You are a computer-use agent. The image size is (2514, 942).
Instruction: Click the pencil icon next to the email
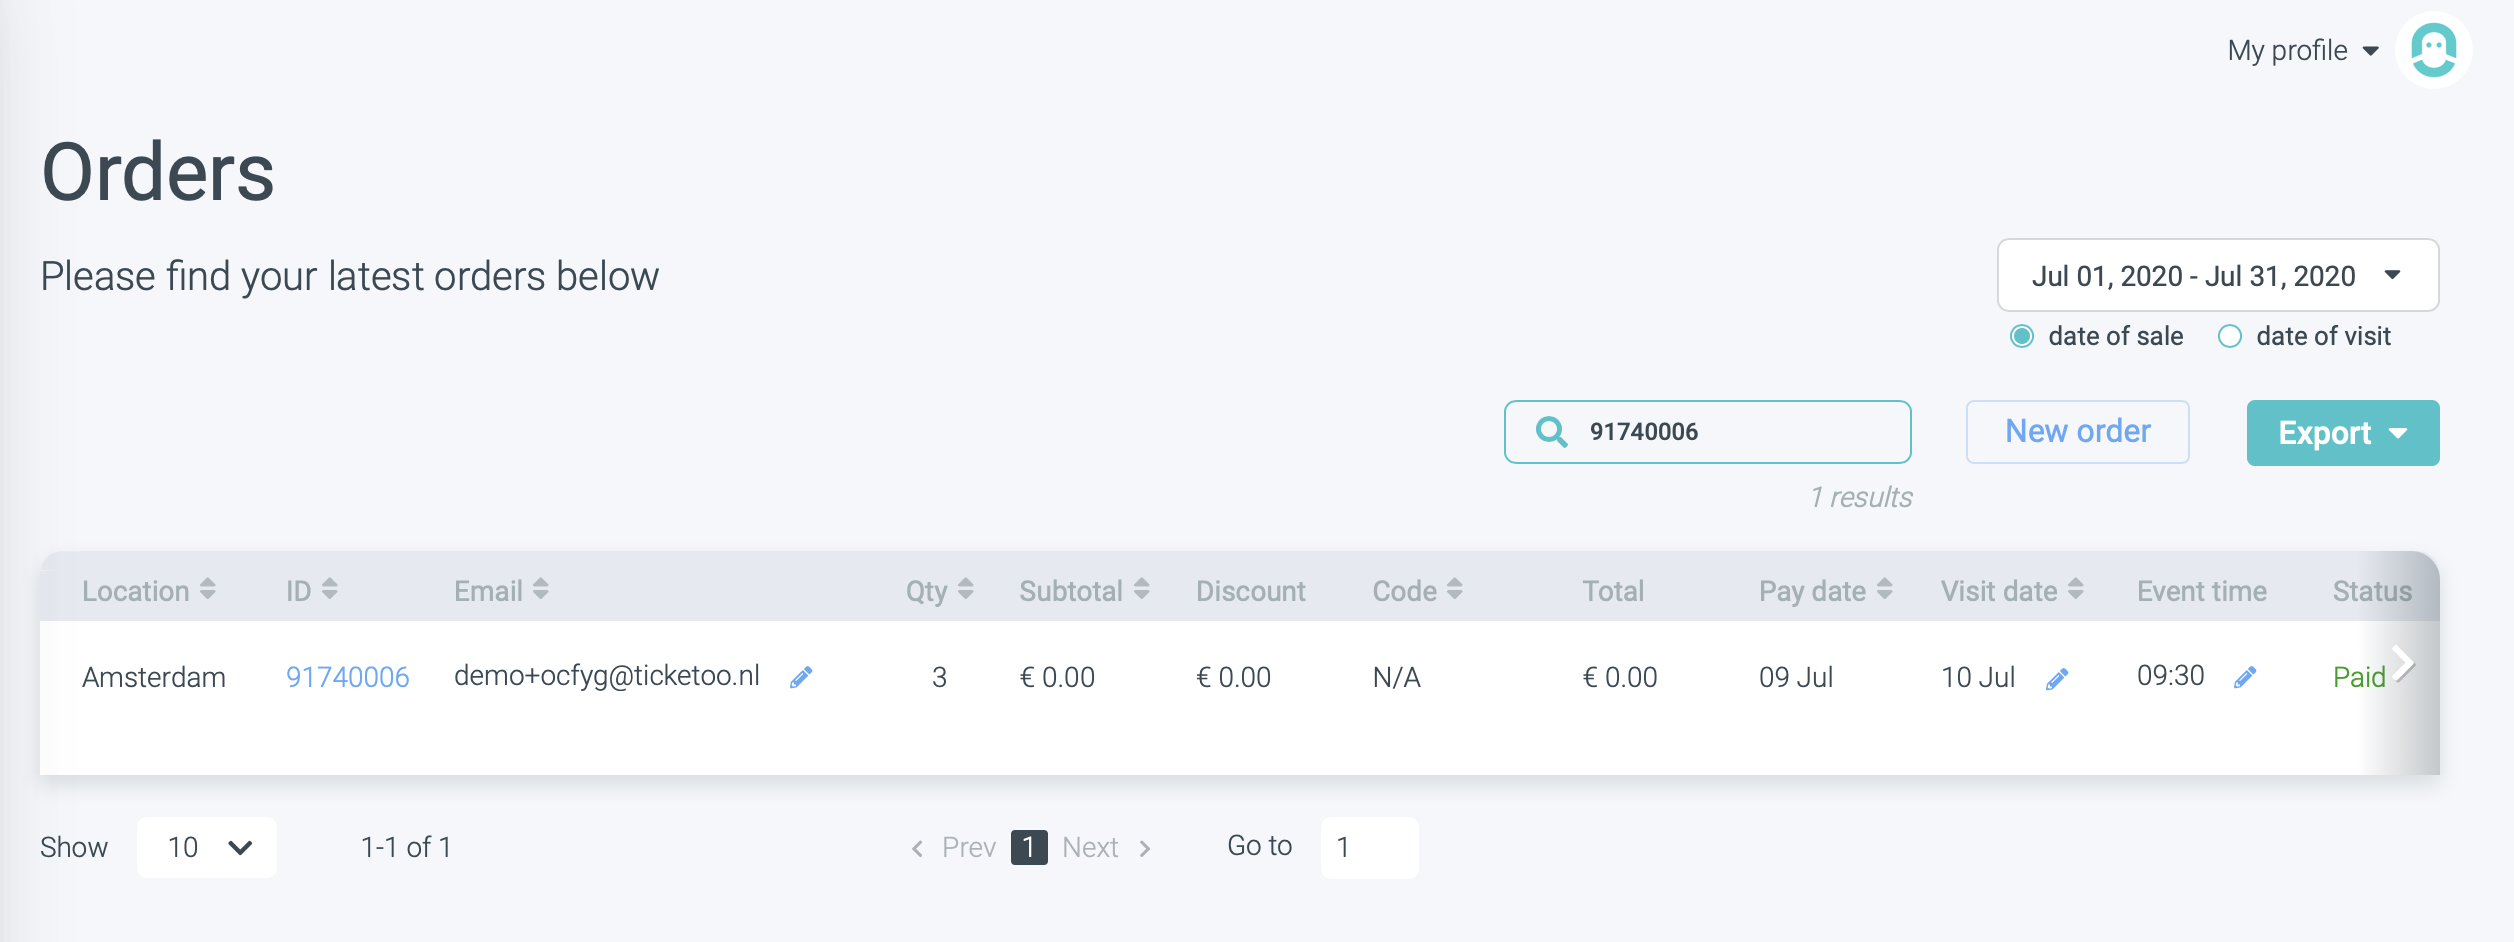point(801,678)
